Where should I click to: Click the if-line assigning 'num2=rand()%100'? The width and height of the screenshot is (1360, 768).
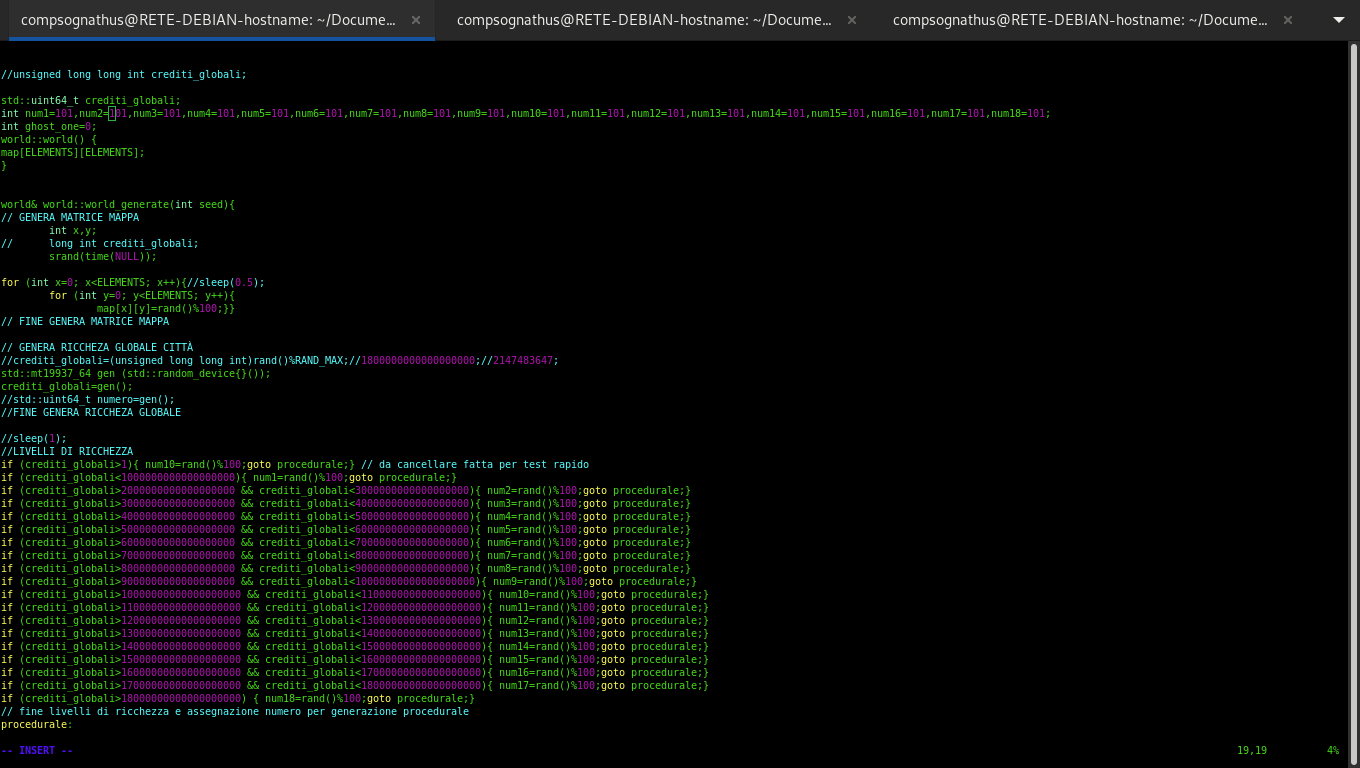point(346,490)
